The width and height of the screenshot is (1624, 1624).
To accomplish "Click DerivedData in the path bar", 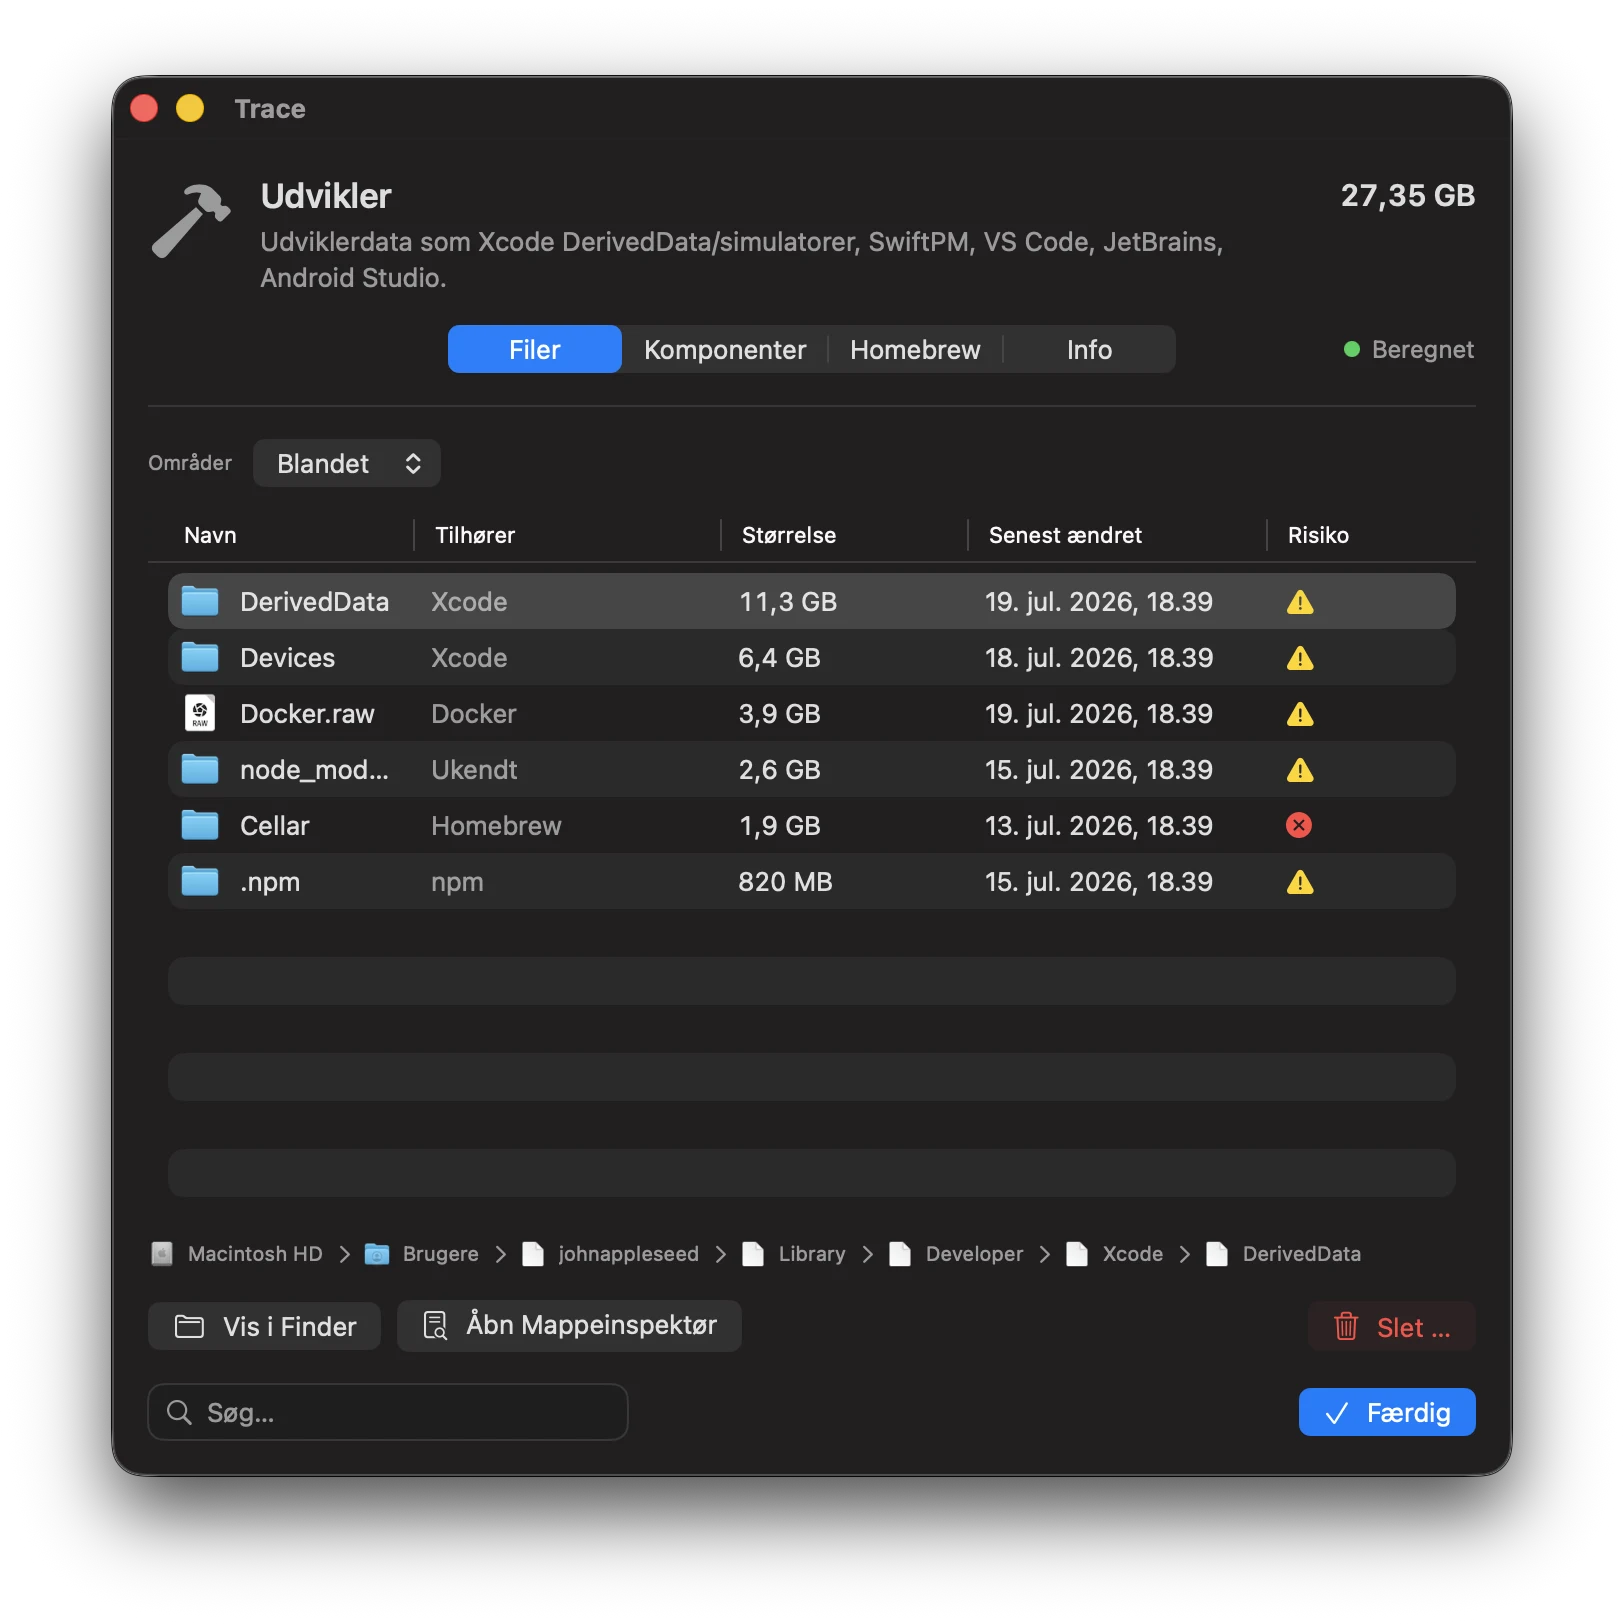I will tap(1301, 1254).
